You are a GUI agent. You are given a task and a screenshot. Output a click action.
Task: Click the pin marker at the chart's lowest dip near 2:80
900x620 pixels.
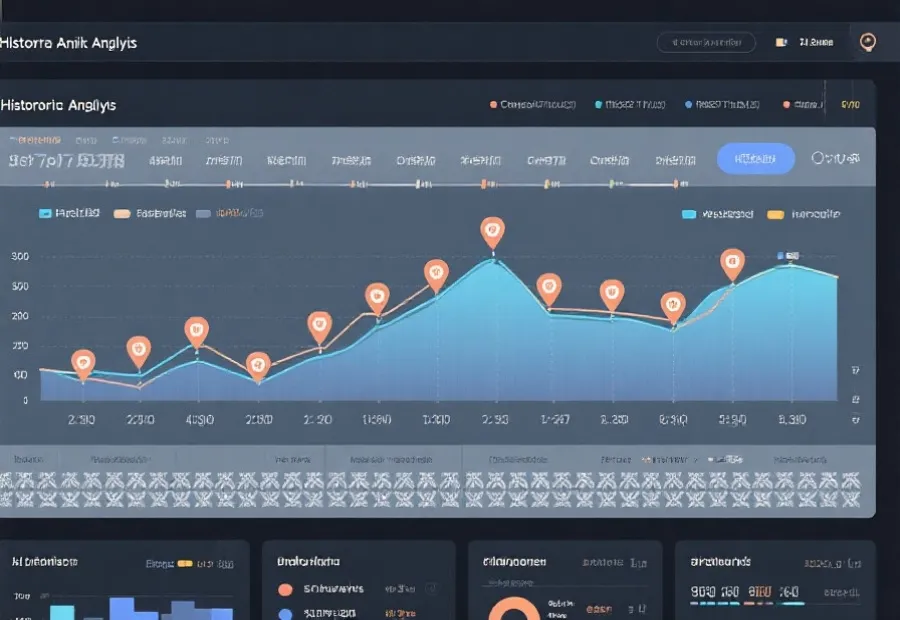(258, 365)
